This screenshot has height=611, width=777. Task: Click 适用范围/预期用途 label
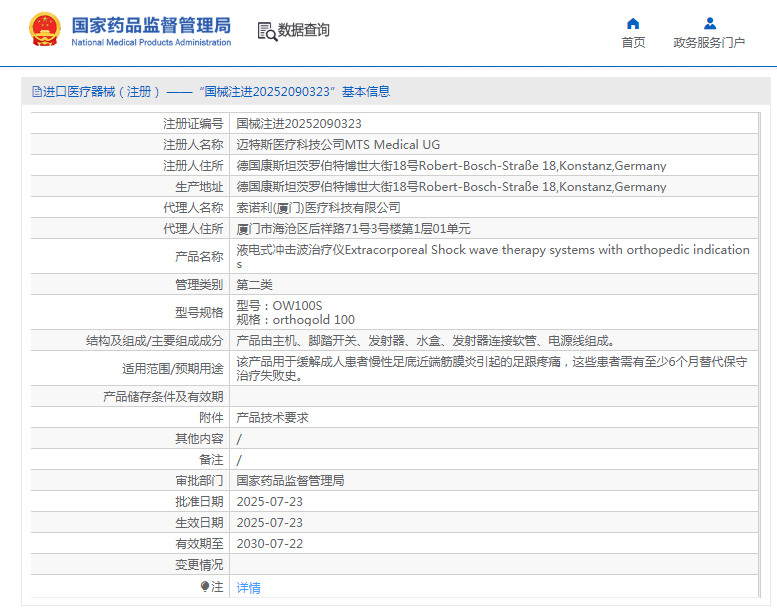172,369
